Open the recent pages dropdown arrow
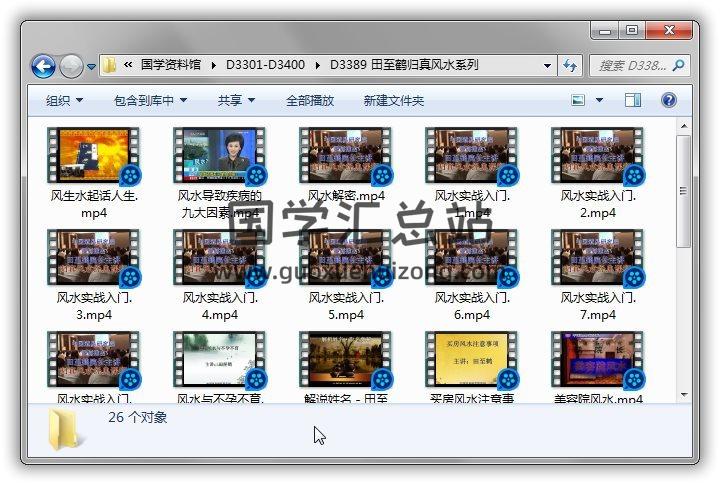The image size is (720, 485). [x=91, y=67]
